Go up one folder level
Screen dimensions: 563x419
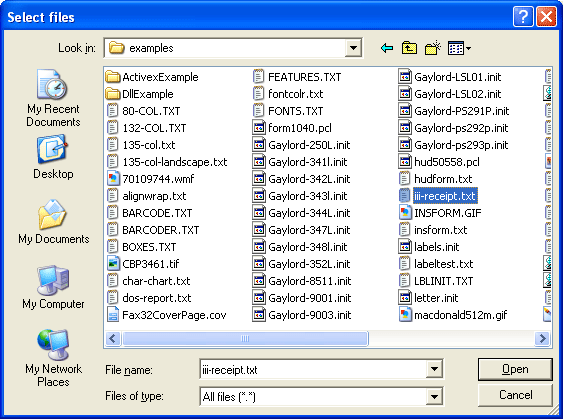409,48
